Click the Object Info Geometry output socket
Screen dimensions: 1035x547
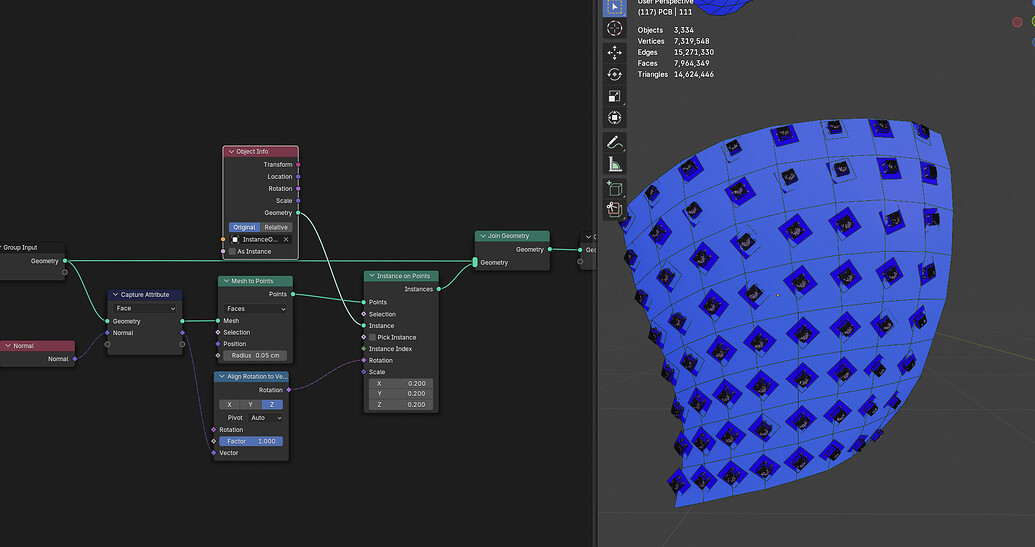point(298,212)
